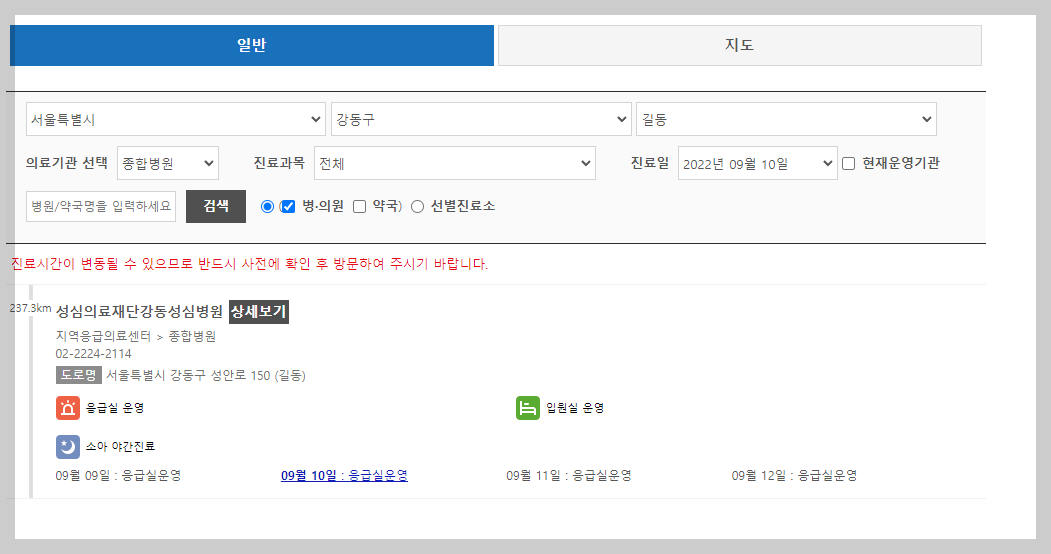Click the red 진료시간 변동 notice text
1051x554 pixels.
[x=249, y=264]
